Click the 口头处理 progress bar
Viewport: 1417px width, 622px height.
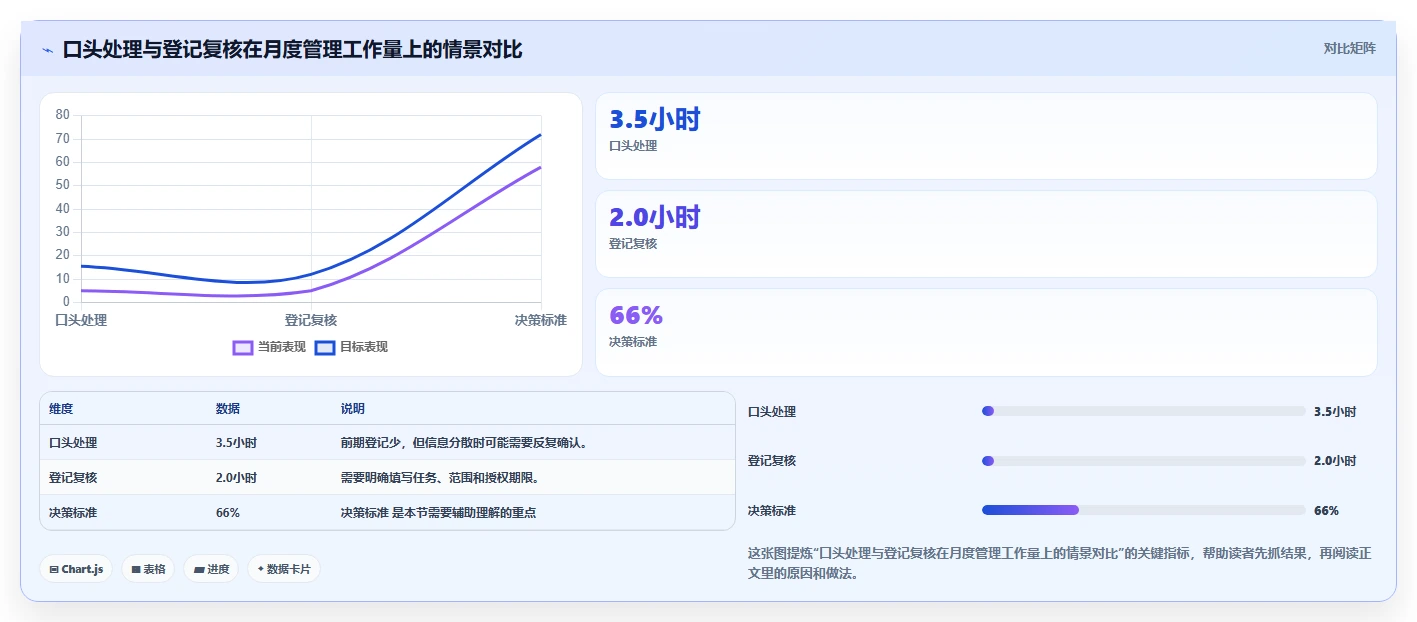(x=1144, y=411)
